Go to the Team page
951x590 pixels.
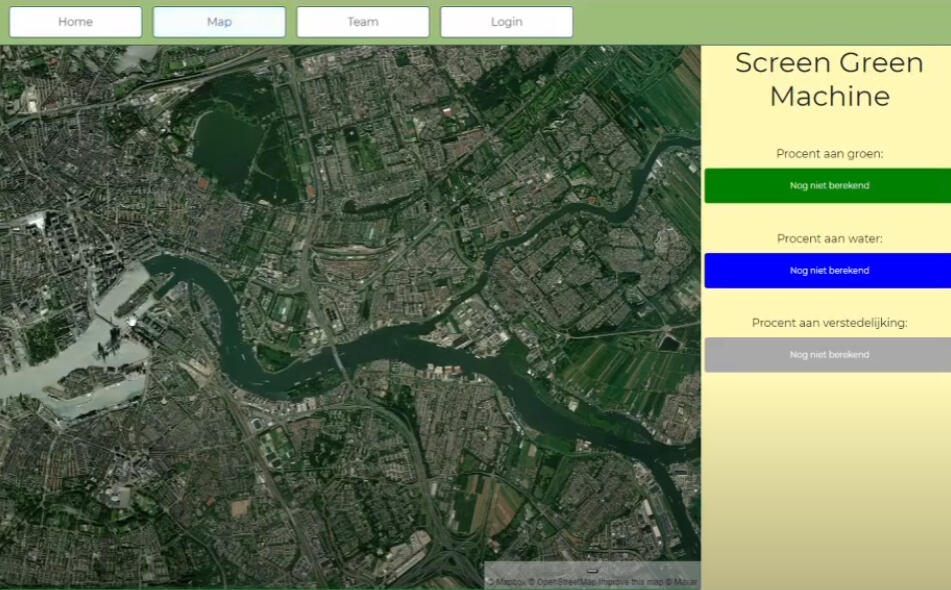363,22
